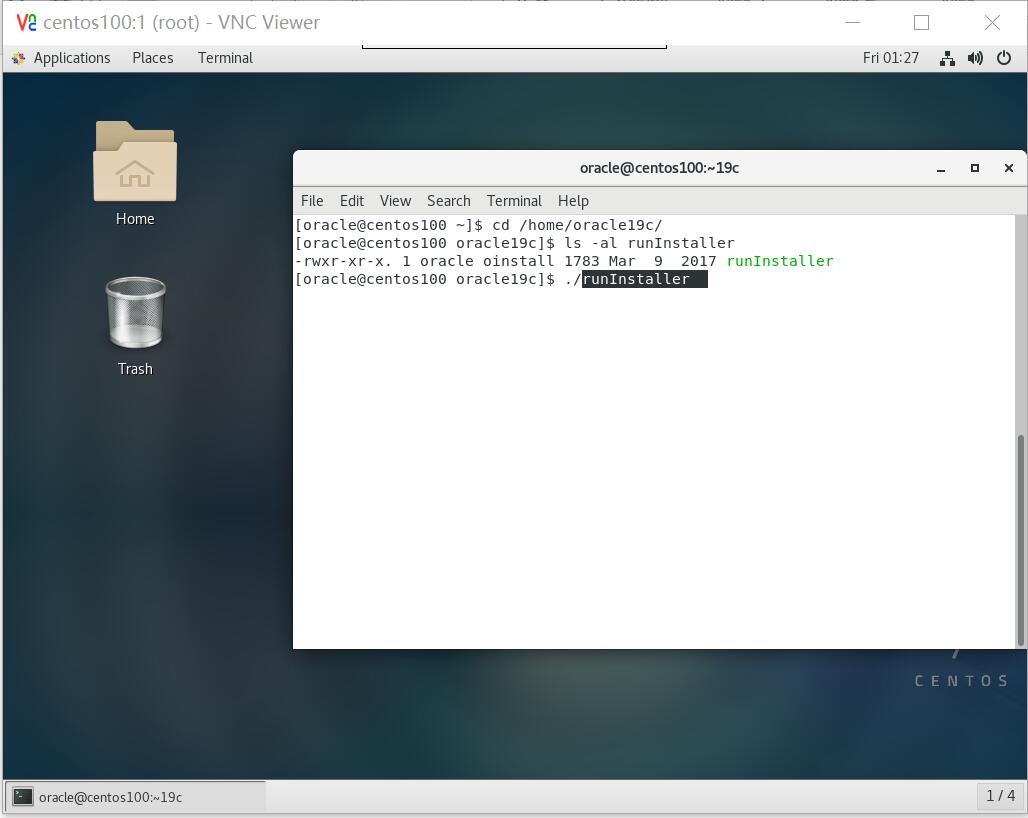Click the network status icon in top panel
1028x818 pixels.
(x=947, y=58)
